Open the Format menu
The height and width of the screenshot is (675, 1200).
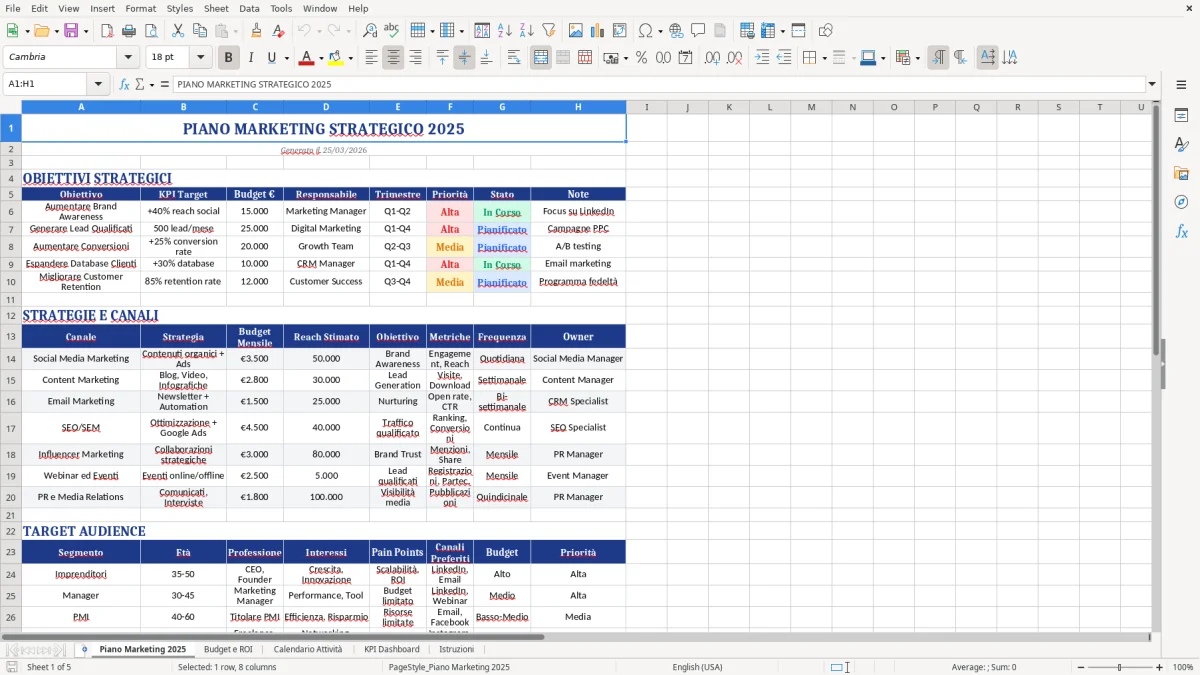coord(140,8)
